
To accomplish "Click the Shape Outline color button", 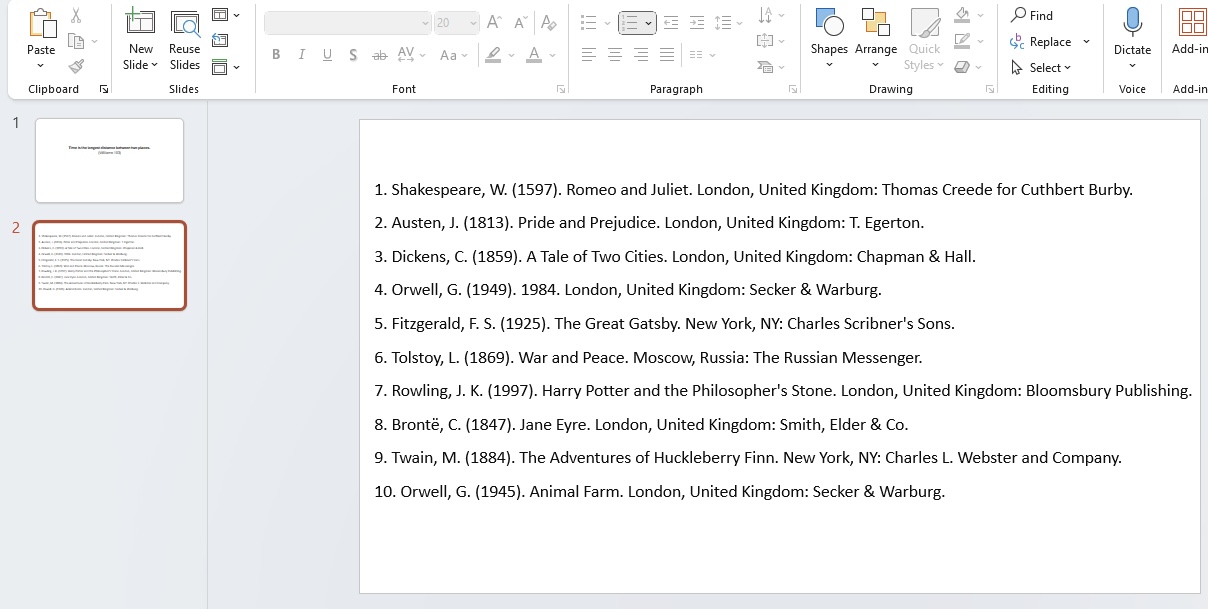I will click(x=962, y=41).
